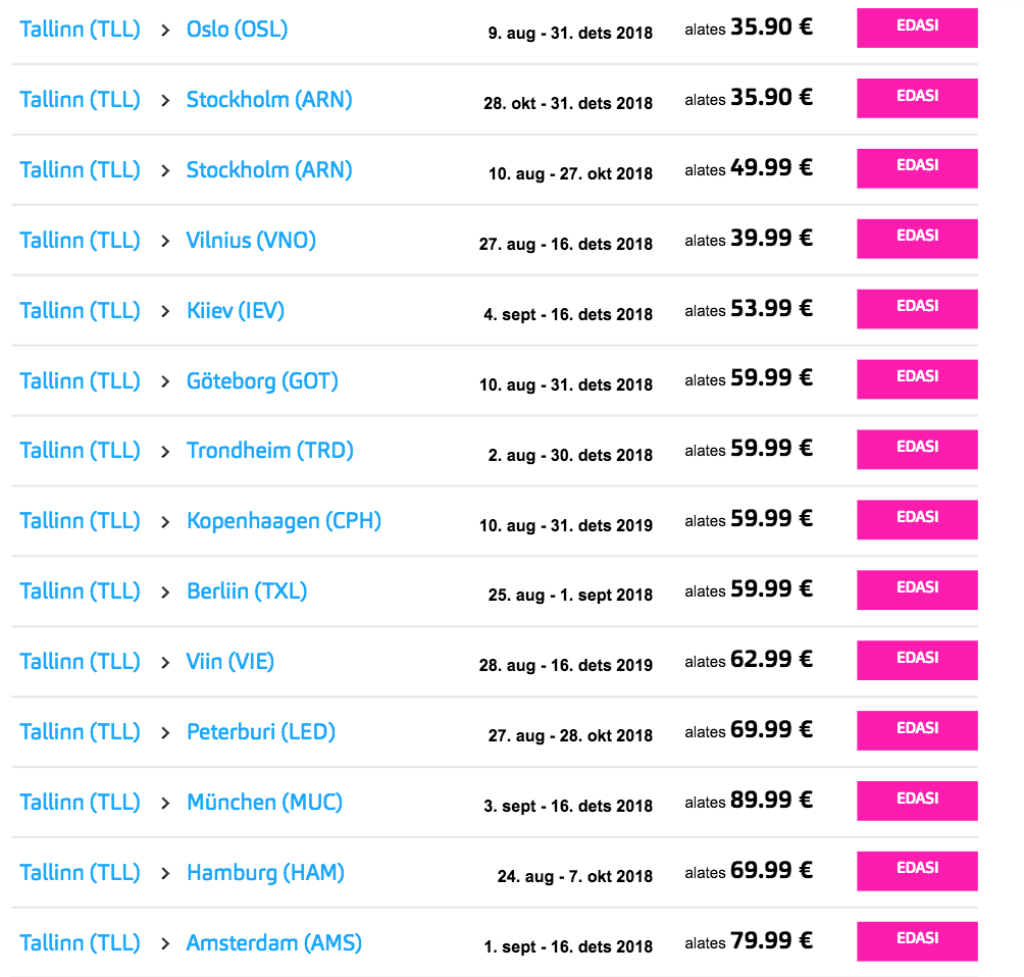
Task: Select the Amsterdam (AMS) destination link
Action: pyautogui.click(x=274, y=942)
